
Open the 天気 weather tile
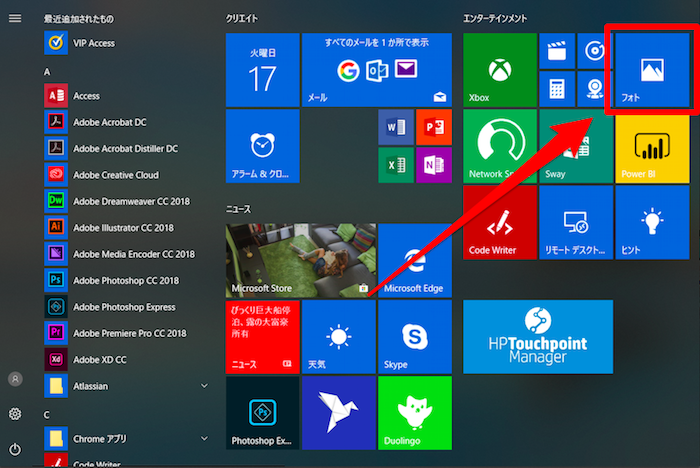coord(338,337)
